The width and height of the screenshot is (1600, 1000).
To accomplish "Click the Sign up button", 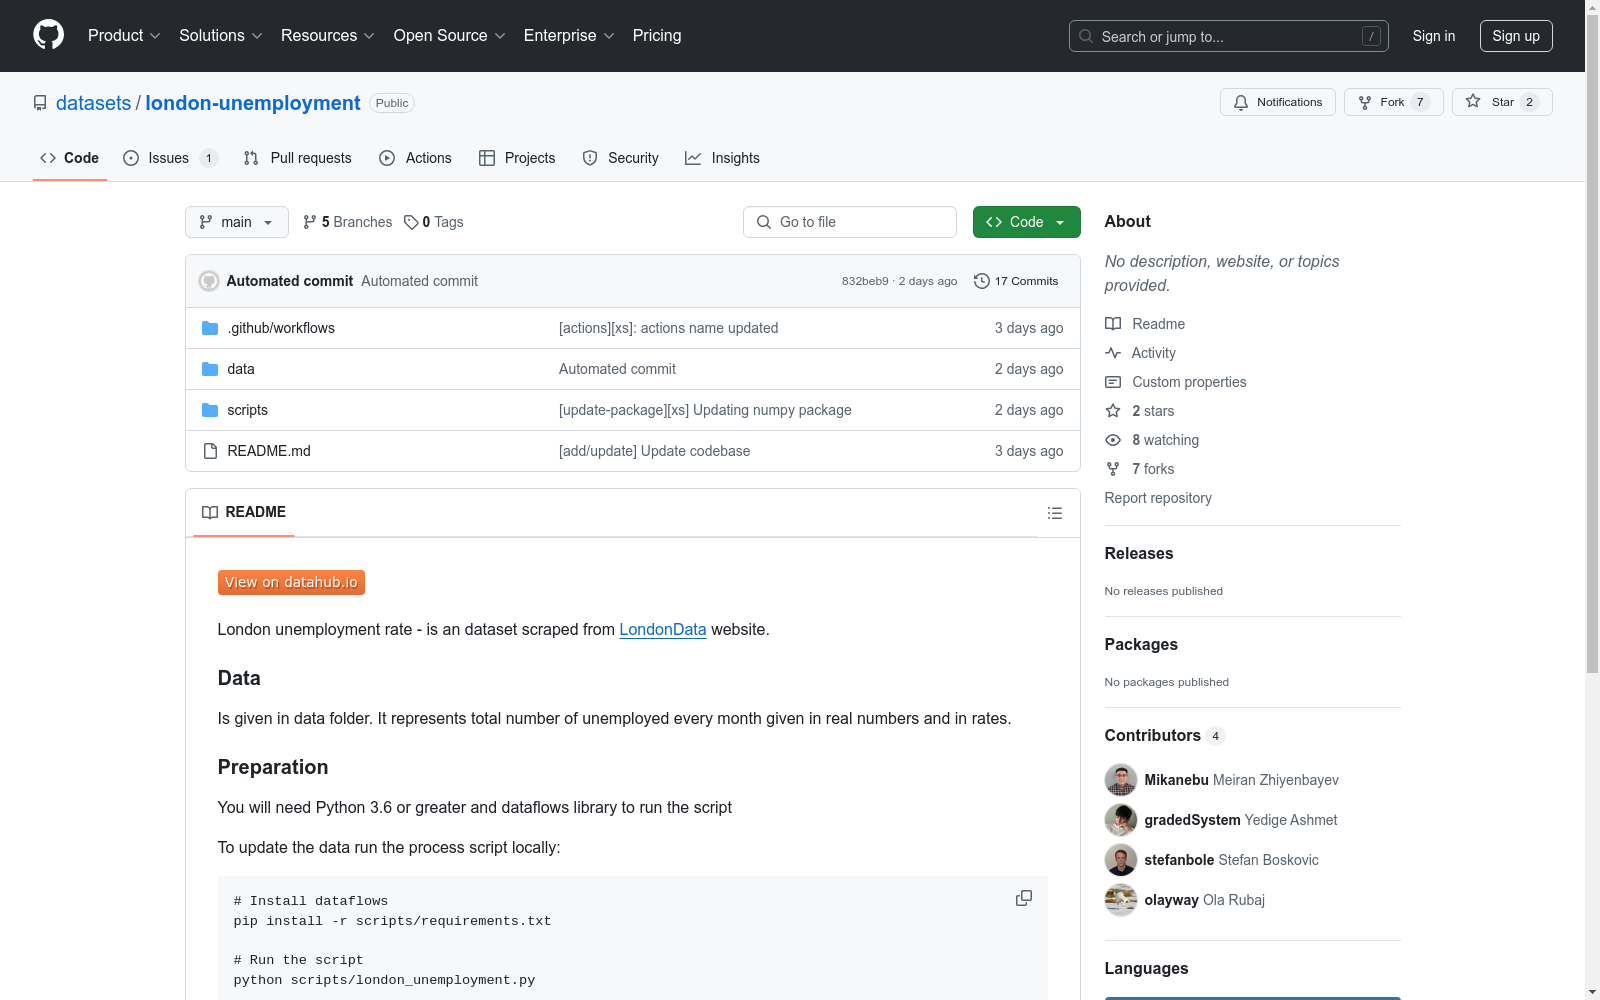I will point(1516,36).
